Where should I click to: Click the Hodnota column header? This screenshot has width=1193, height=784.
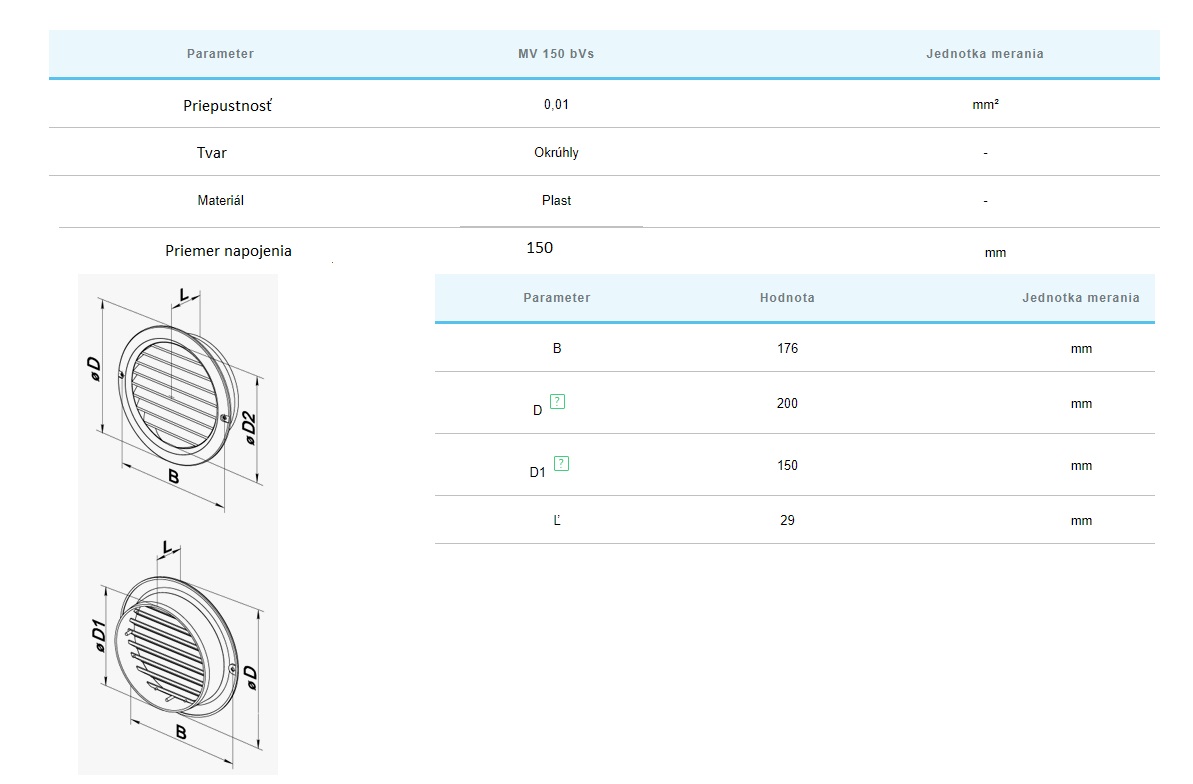(787, 298)
